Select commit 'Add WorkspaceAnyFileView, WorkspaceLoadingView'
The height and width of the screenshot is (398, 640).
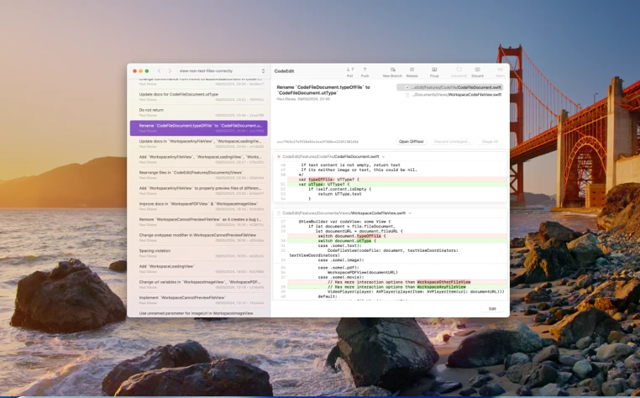click(x=199, y=160)
